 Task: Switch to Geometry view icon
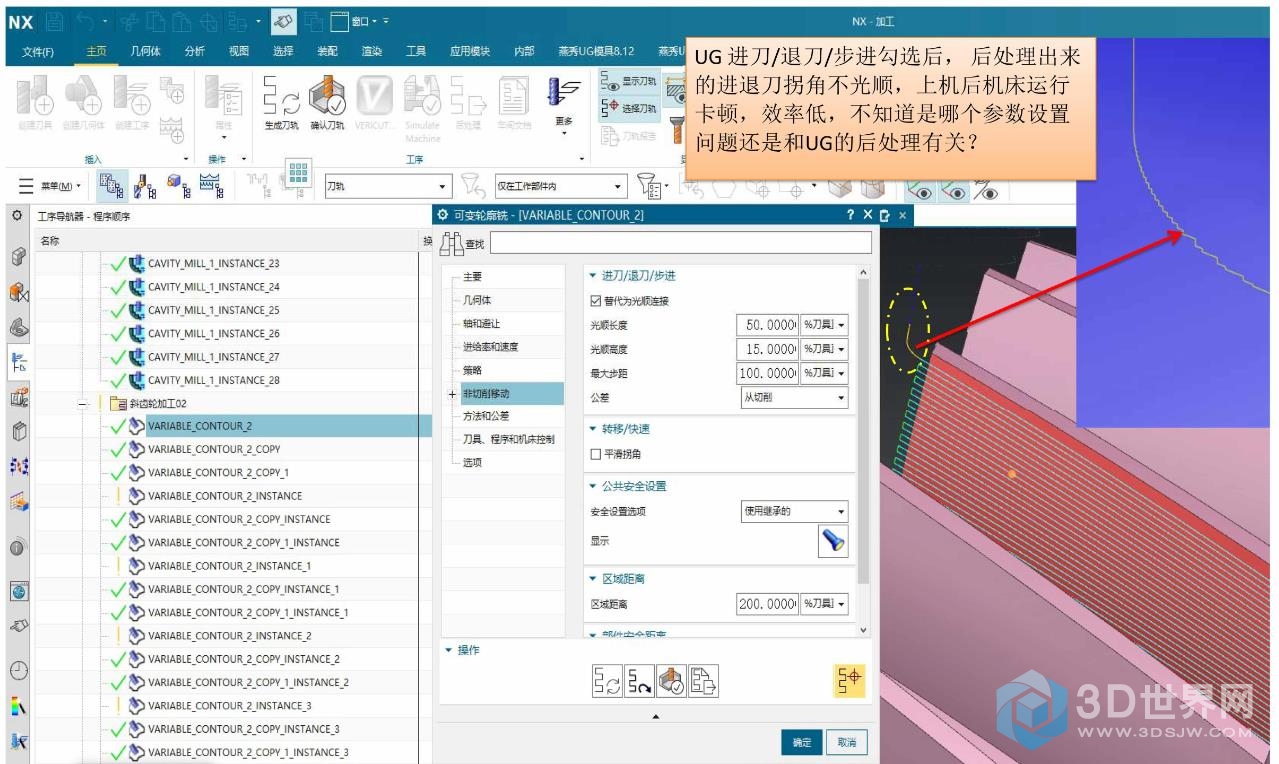pos(178,185)
